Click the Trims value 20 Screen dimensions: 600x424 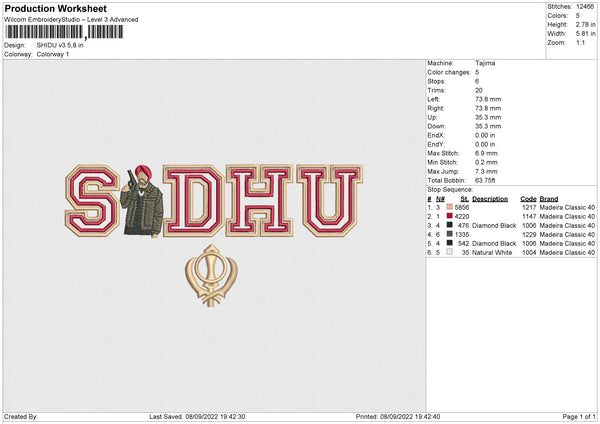pyautogui.click(x=479, y=90)
